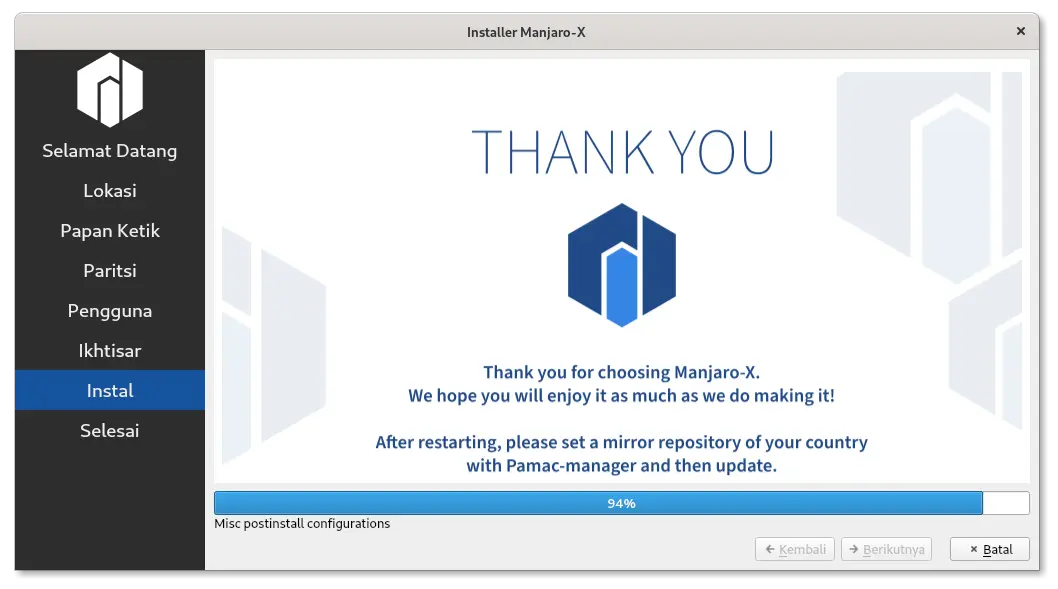Click the Berikutnya next button
Screen dimensions: 1058x589
tap(886, 549)
